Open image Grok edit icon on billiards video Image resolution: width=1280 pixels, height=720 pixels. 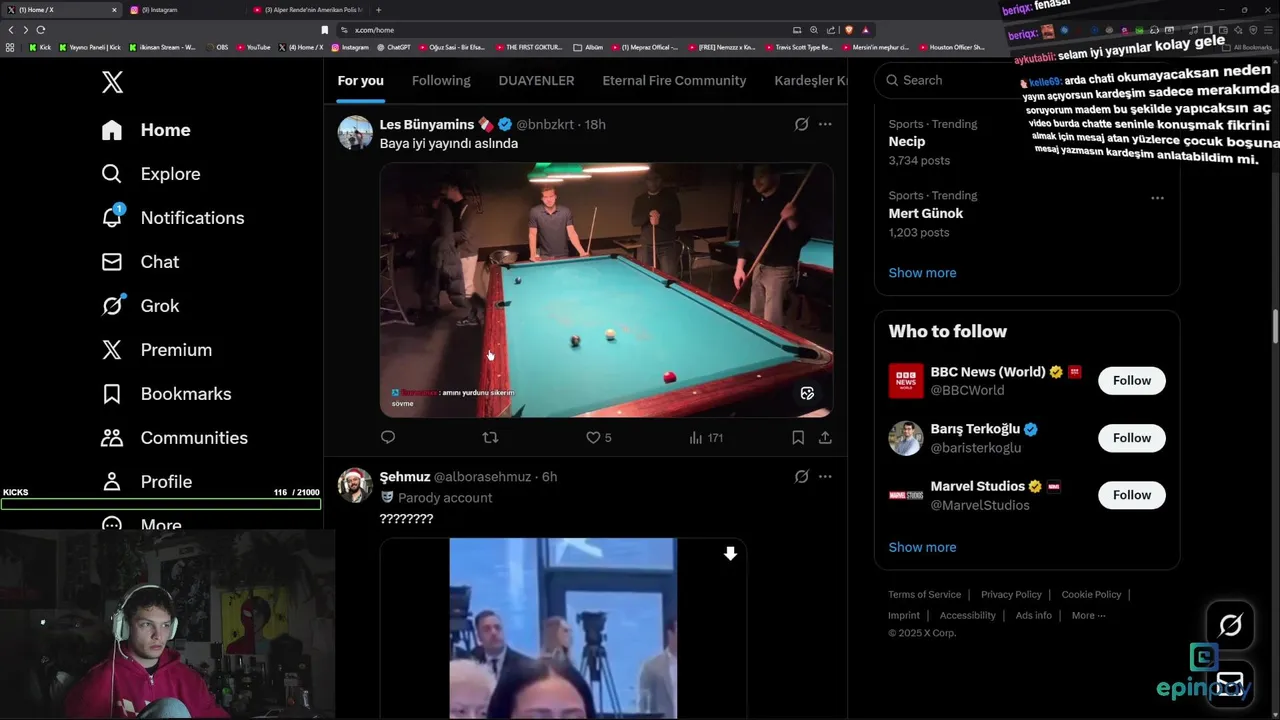[807, 393]
